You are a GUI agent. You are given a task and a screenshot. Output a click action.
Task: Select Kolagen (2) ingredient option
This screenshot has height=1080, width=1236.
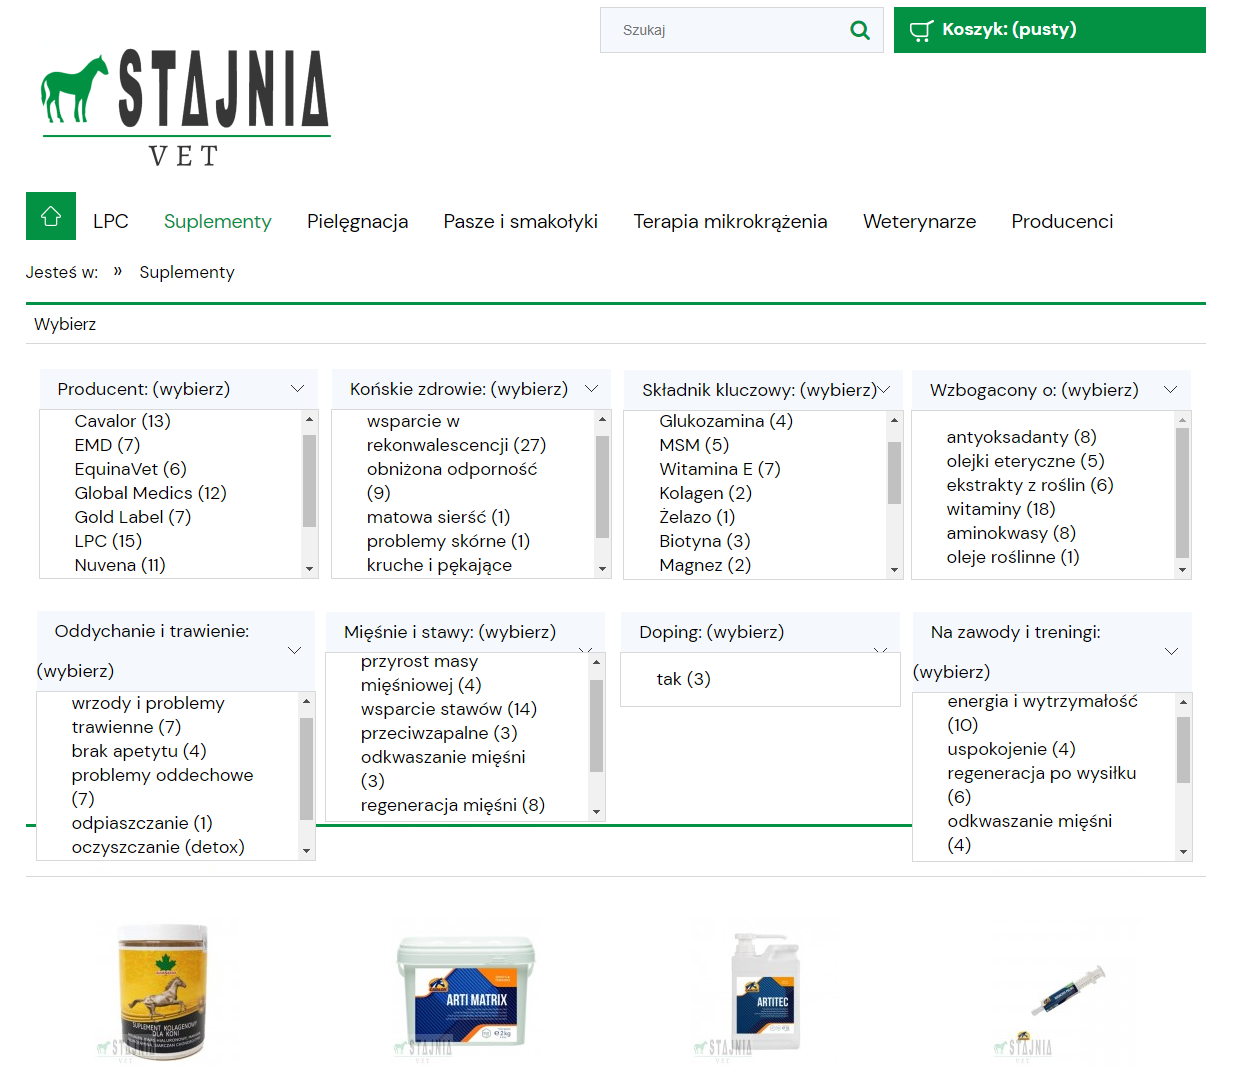pyautogui.click(x=706, y=493)
